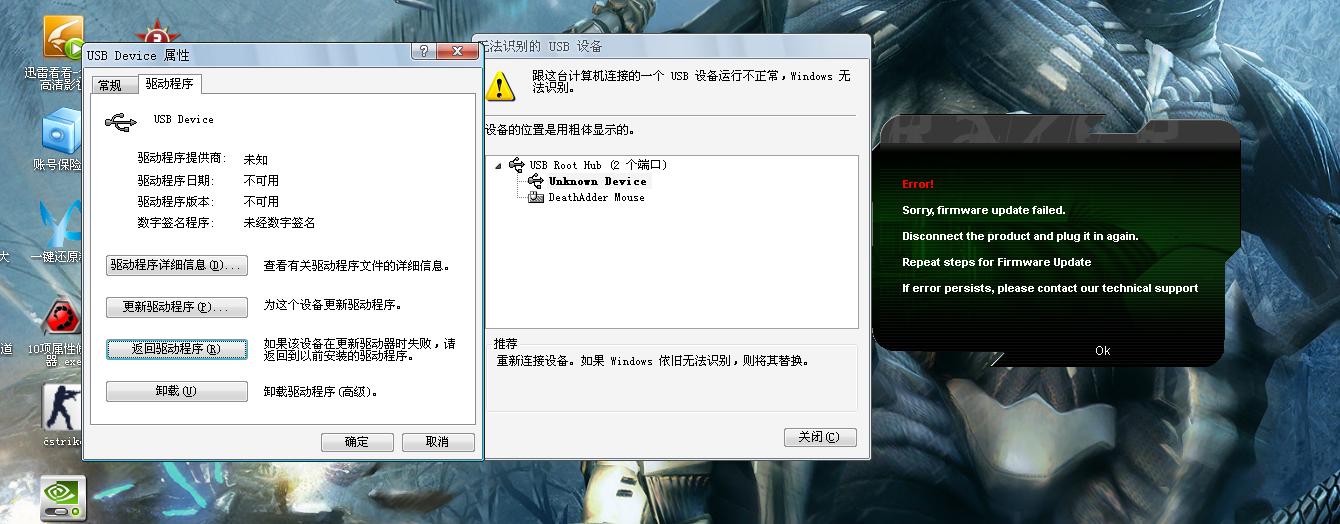Image resolution: width=1340 pixels, height=524 pixels.
Task: Open the account safe (账号保险) desktop icon
Action: click(60, 133)
